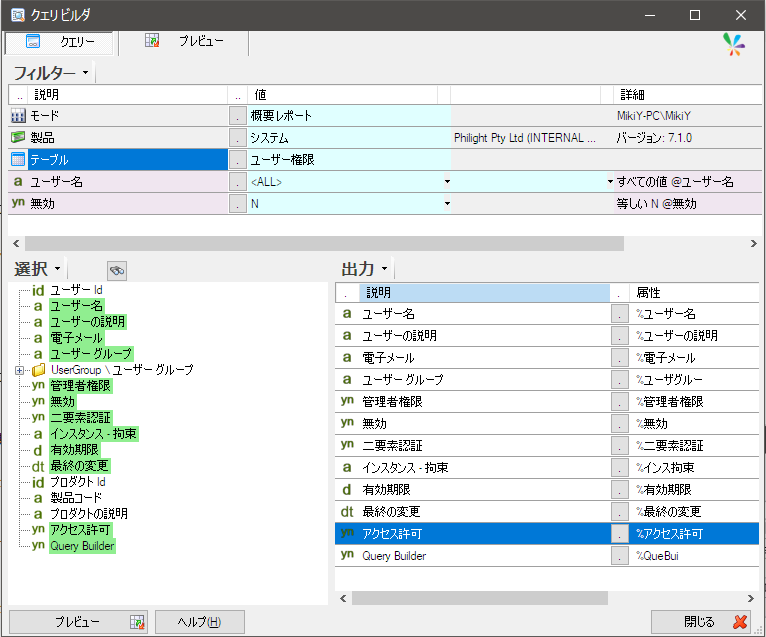Click the 製品 row small value button
Screen dimensions: 766x637
238,138
